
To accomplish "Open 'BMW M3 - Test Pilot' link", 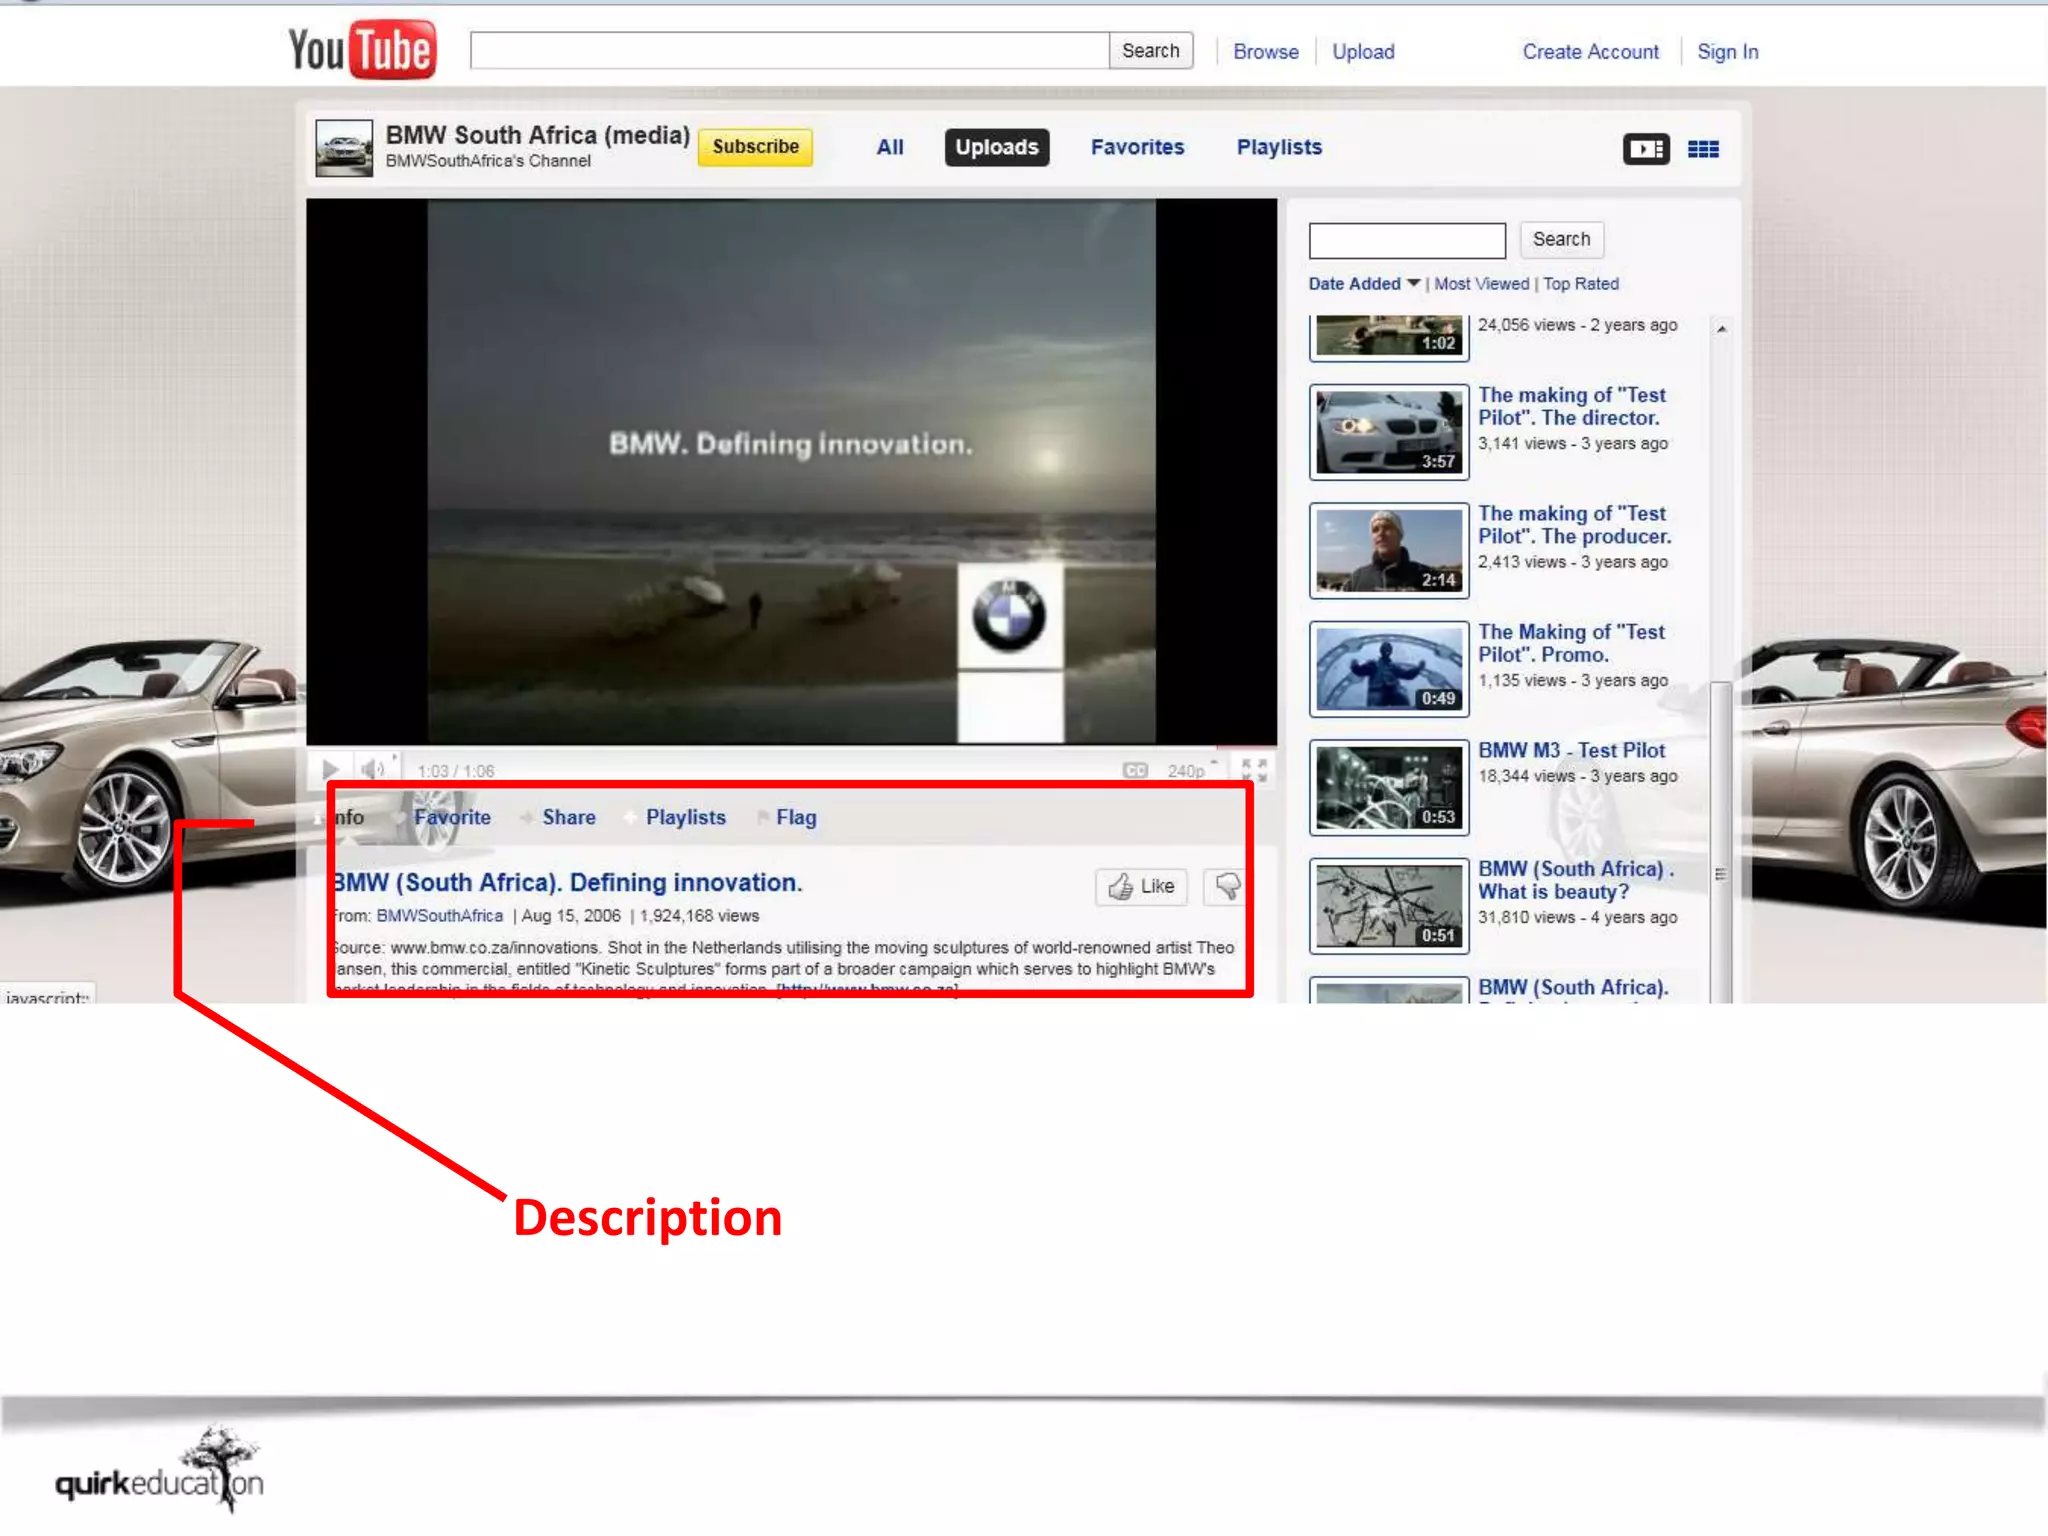I will point(1571,750).
